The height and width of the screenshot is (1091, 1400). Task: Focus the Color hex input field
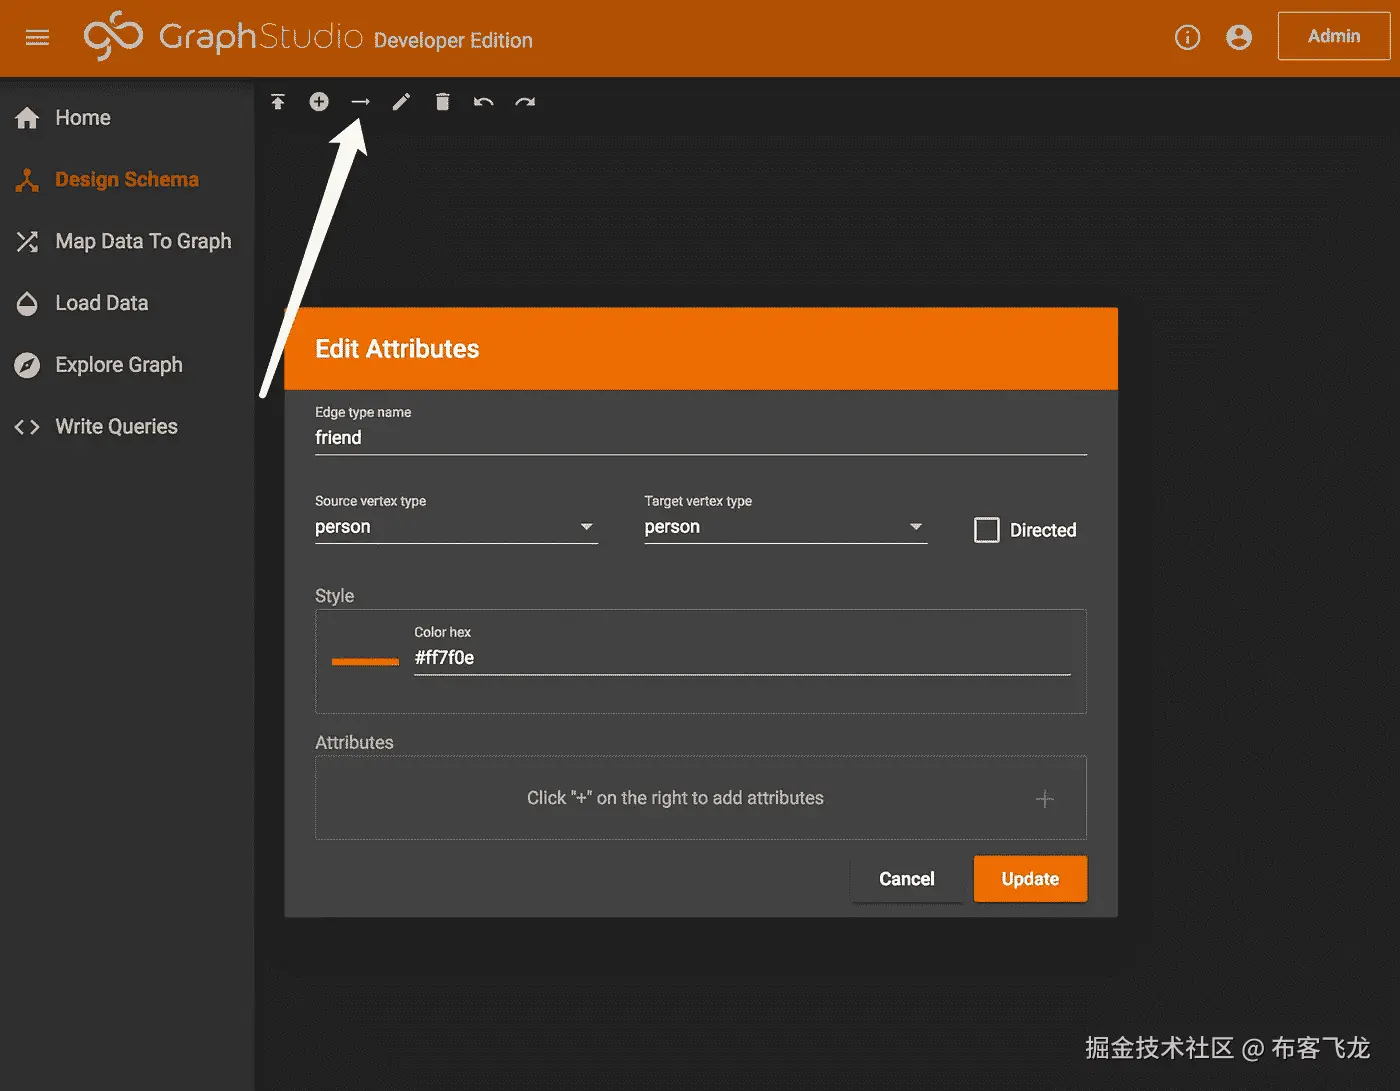coord(742,658)
